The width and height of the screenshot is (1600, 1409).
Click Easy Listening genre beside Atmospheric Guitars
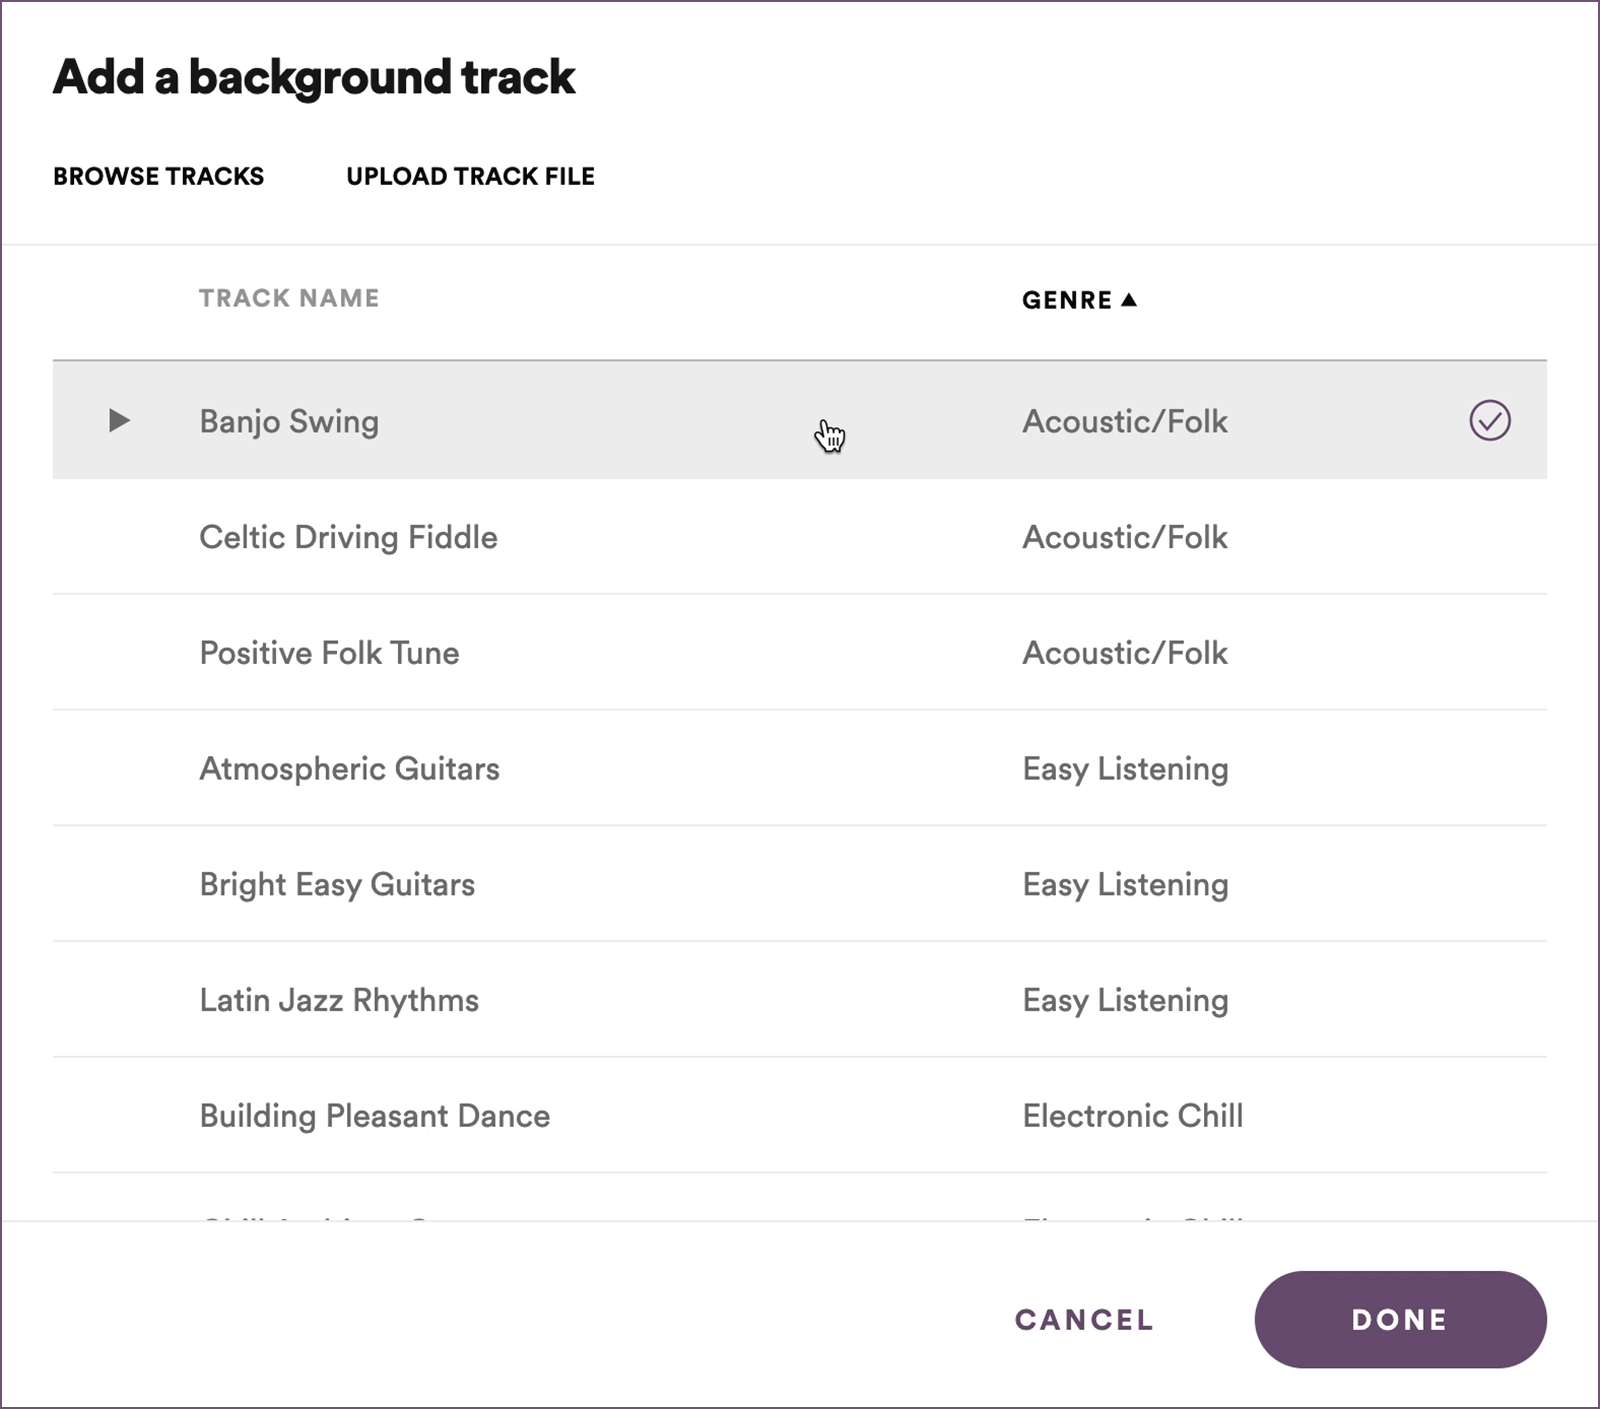1125,768
